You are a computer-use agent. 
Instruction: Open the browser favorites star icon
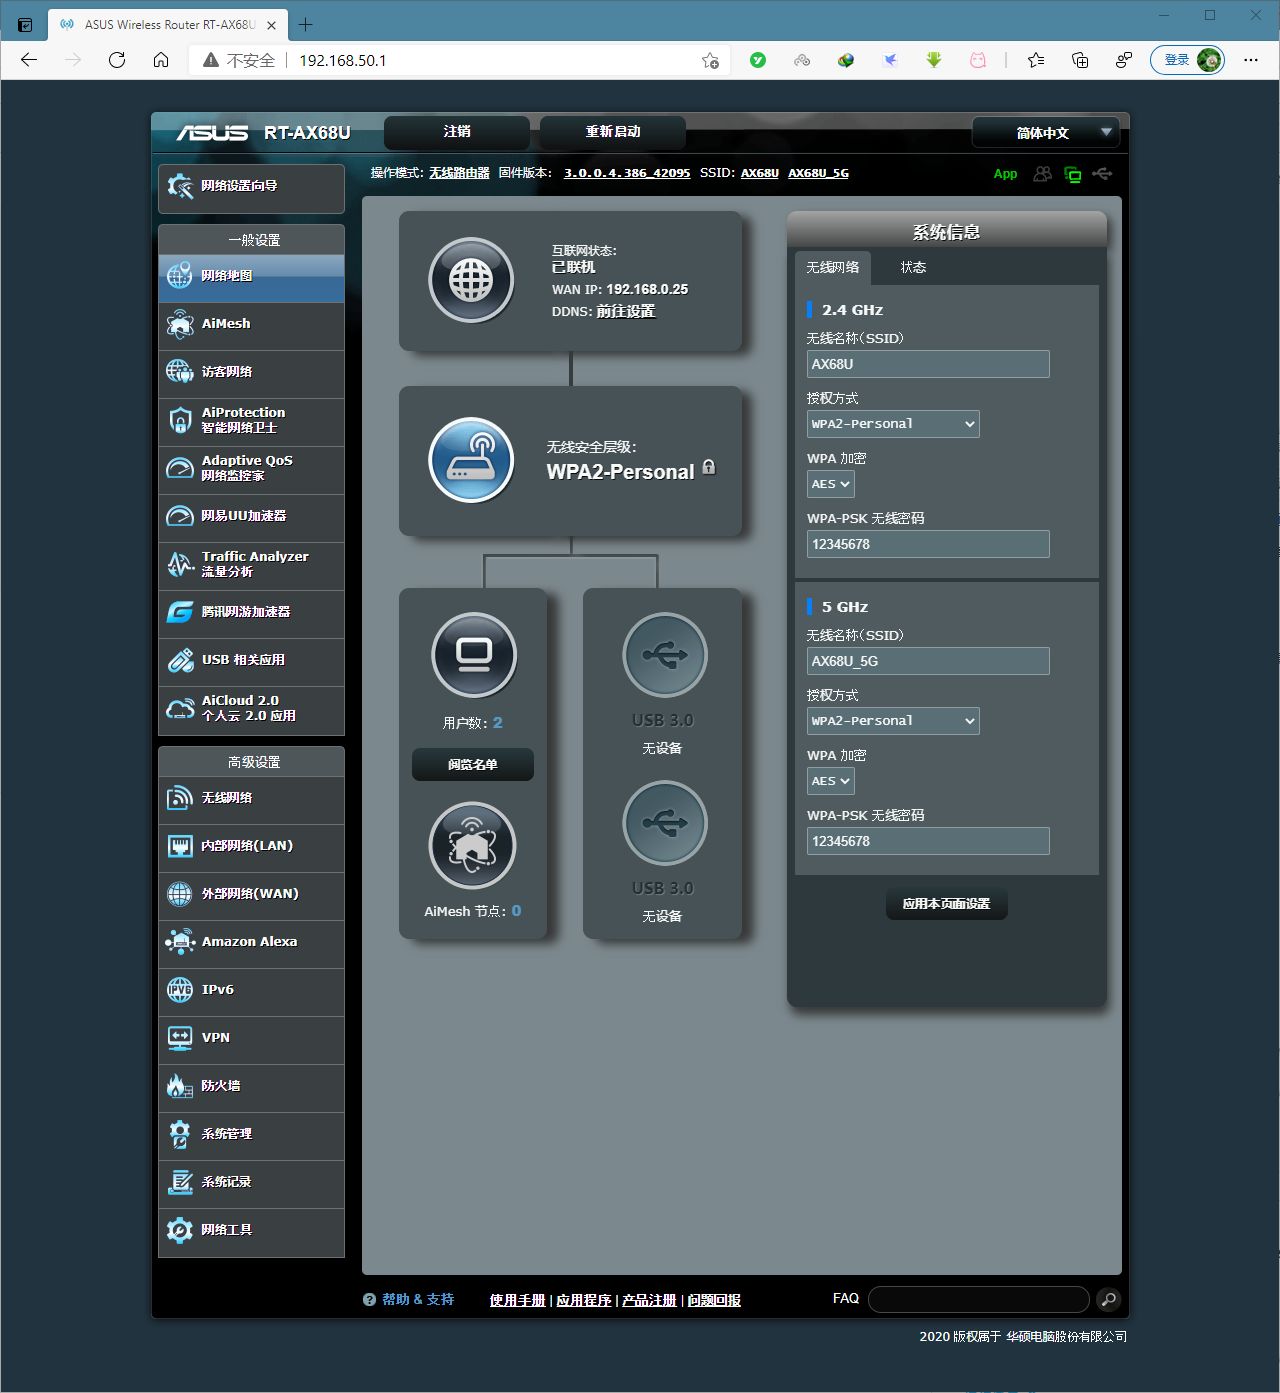[x=1036, y=60]
